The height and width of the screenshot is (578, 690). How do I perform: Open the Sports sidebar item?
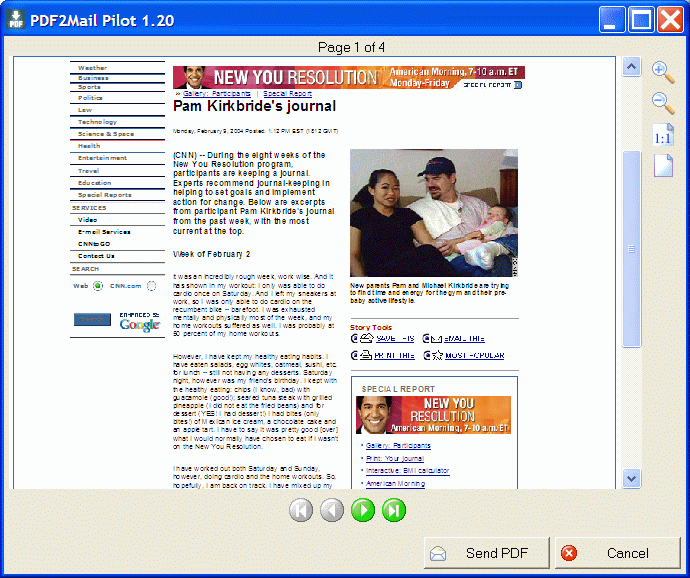pyautogui.click(x=89, y=87)
